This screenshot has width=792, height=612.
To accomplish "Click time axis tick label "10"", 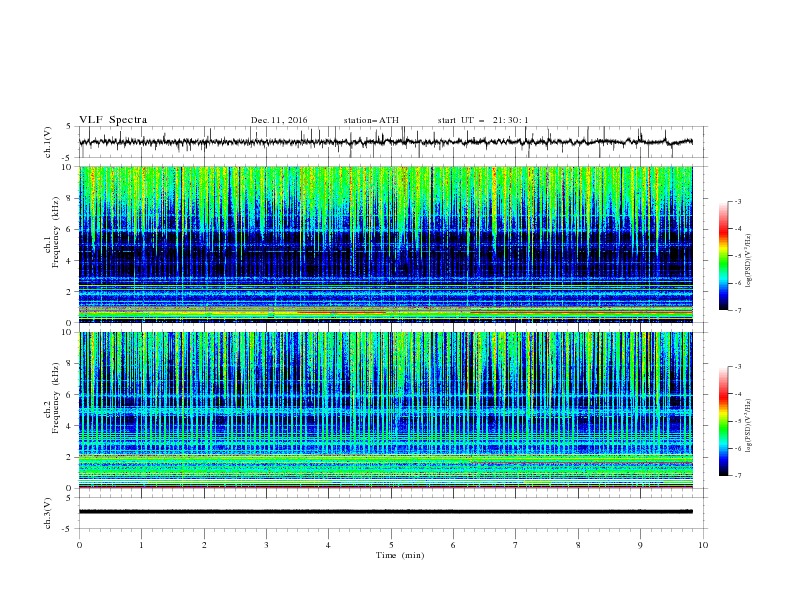I will tap(703, 545).
